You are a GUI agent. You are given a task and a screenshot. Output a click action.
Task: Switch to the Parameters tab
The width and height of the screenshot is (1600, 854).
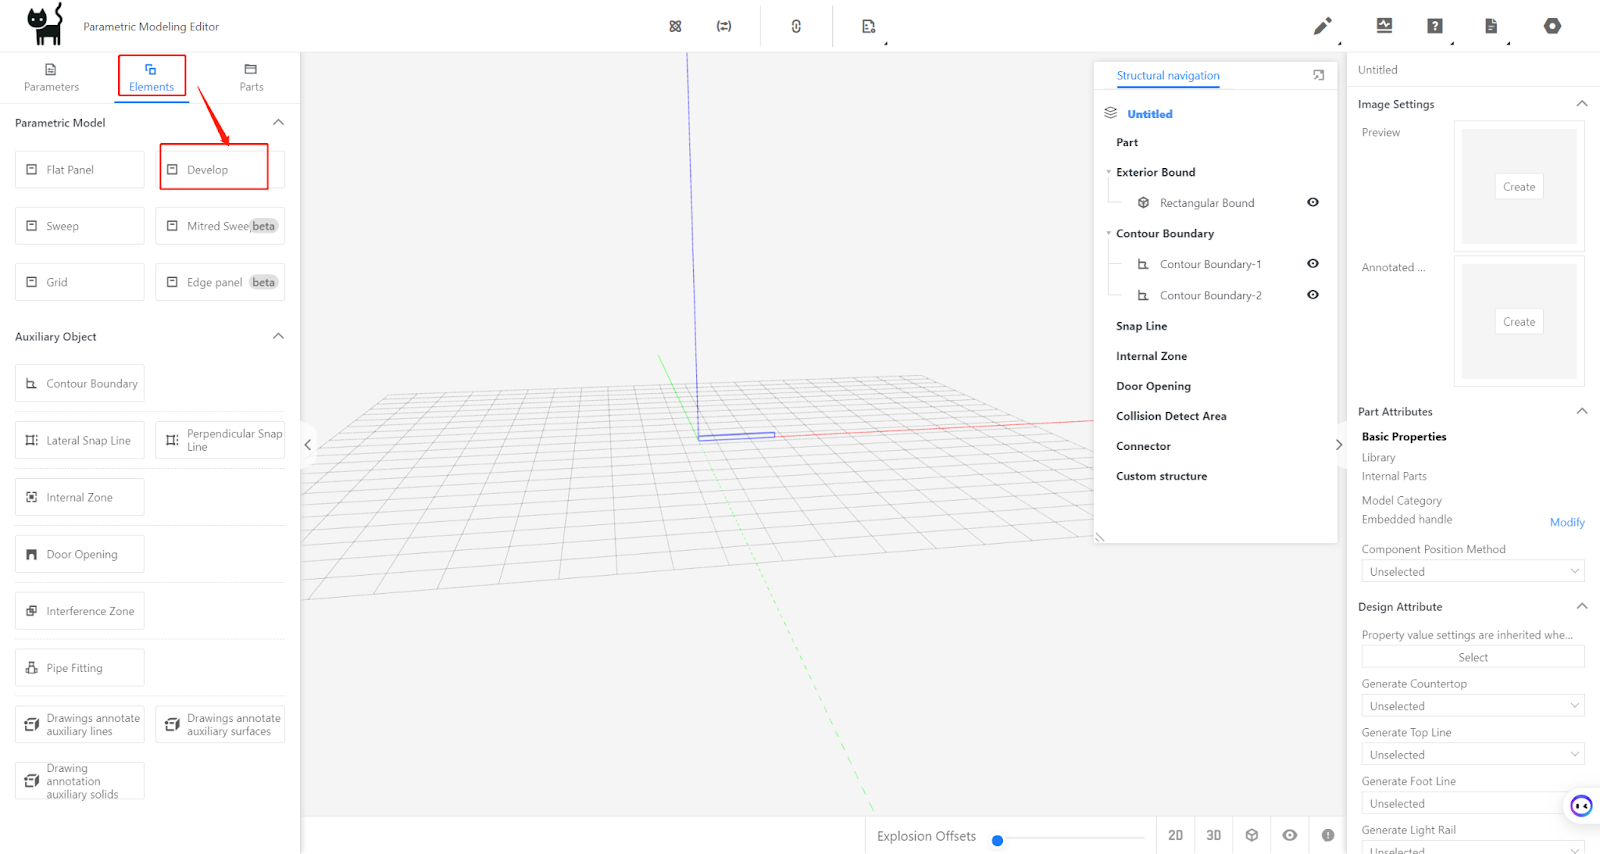[x=51, y=77]
